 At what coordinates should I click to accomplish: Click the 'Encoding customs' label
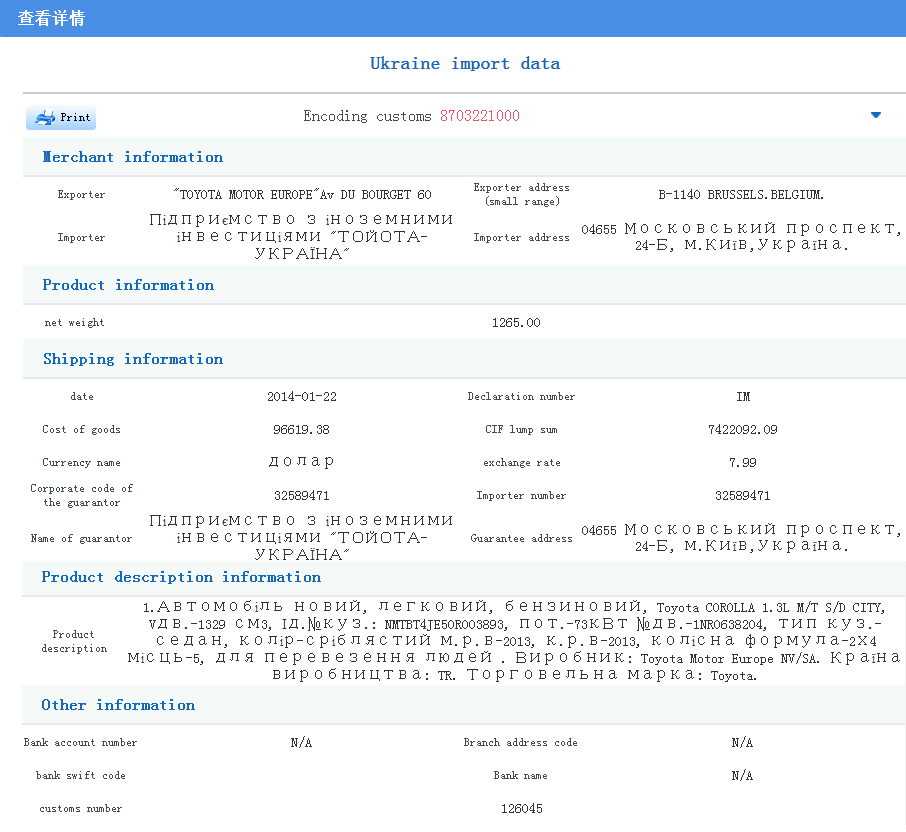click(x=367, y=116)
